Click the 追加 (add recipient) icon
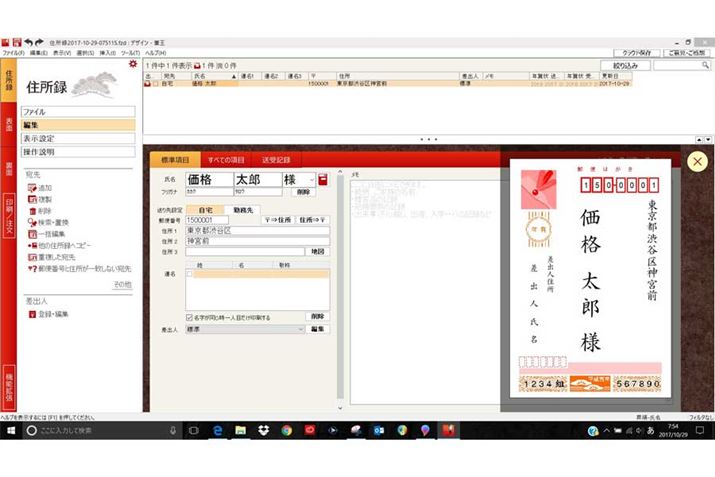Viewport: 715px width, 477px height. pos(31,188)
